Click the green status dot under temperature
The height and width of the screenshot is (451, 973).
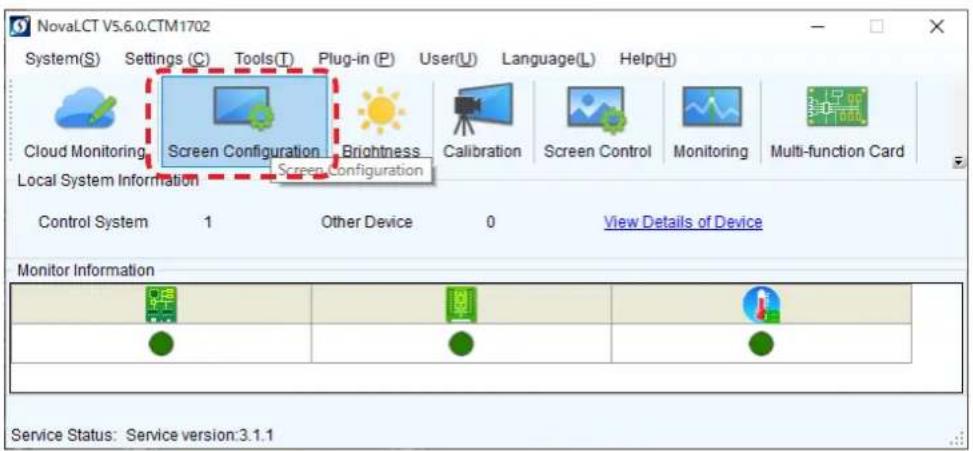761,344
